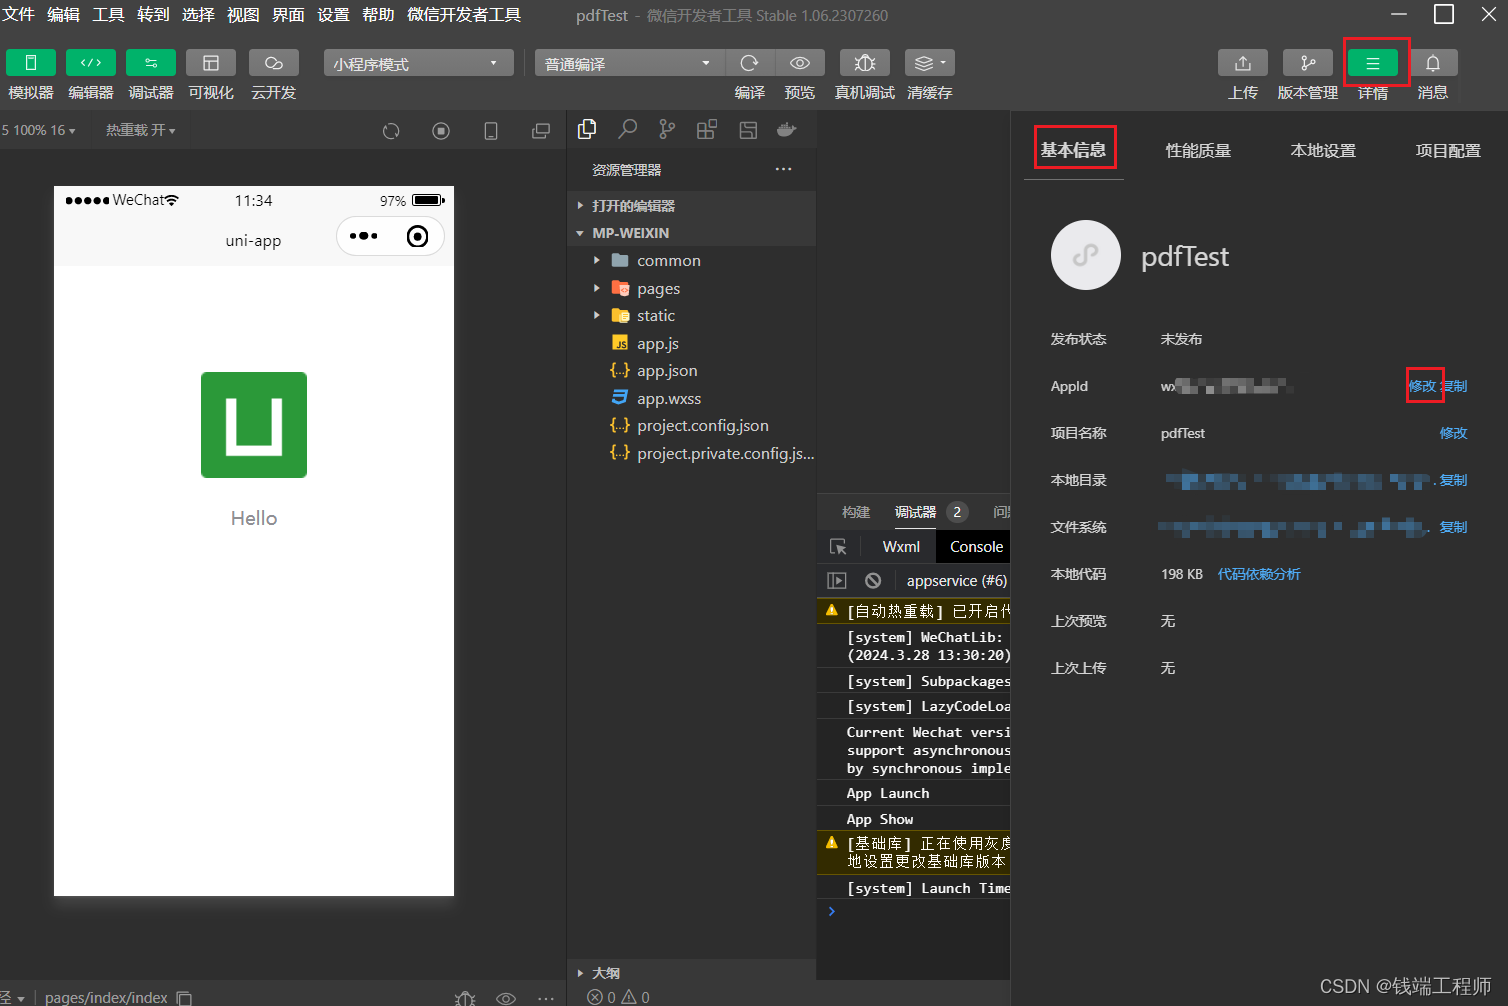Viewport: 1508px width, 1006px height.
Task: Open the app.wxss file
Action: (x=691, y=398)
